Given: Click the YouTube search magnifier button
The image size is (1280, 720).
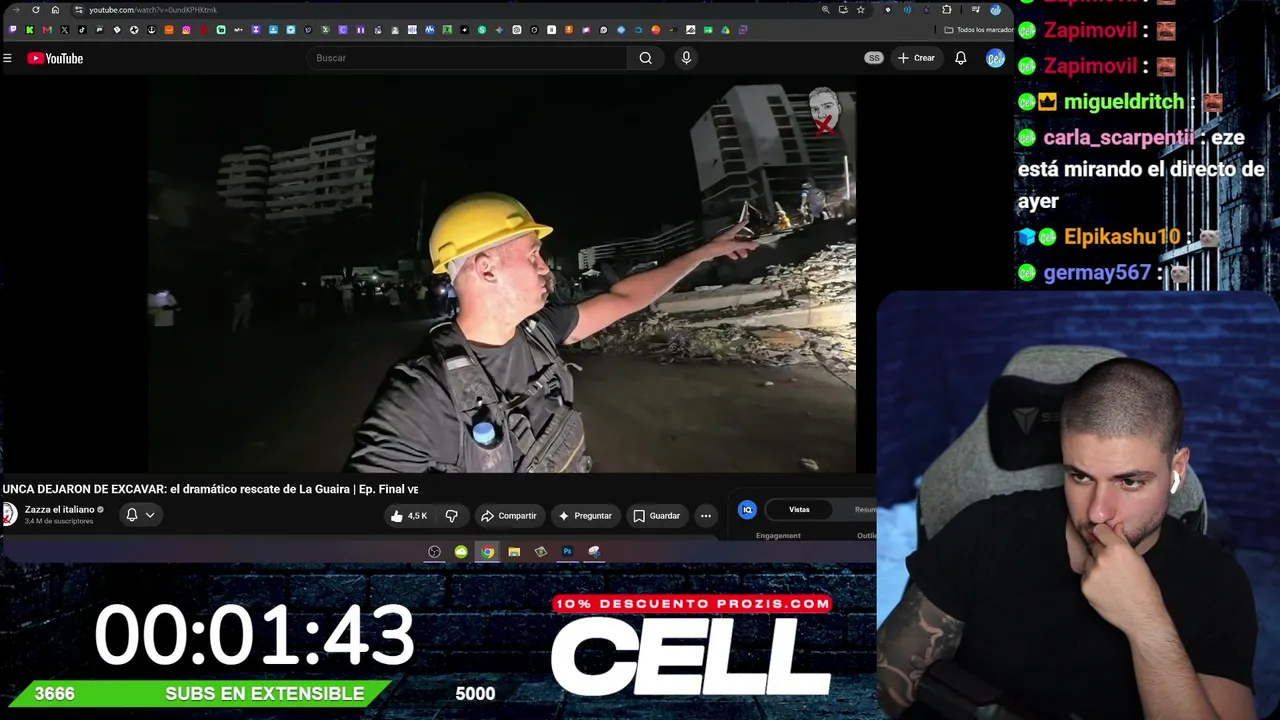Looking at the screenshot, I should (x=646, y=58).
